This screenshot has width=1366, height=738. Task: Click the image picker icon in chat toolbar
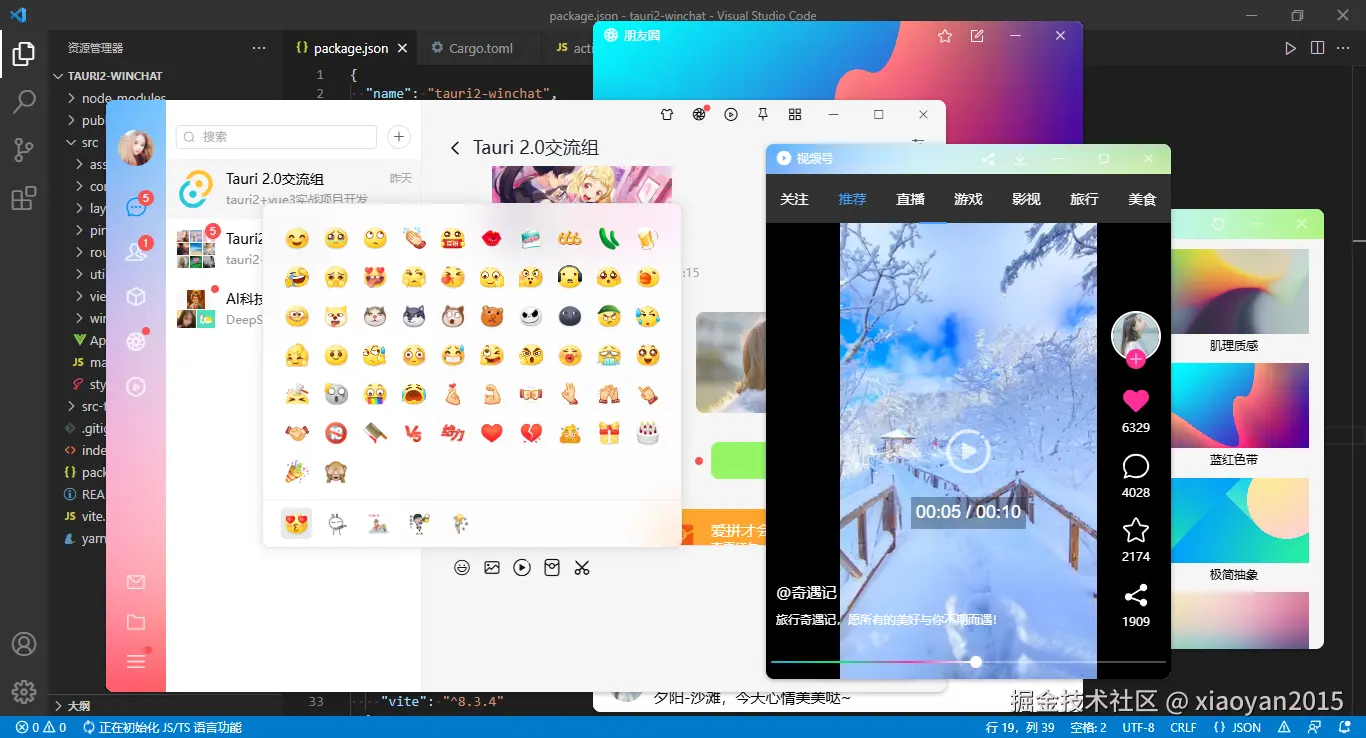[x=492, y=568]
